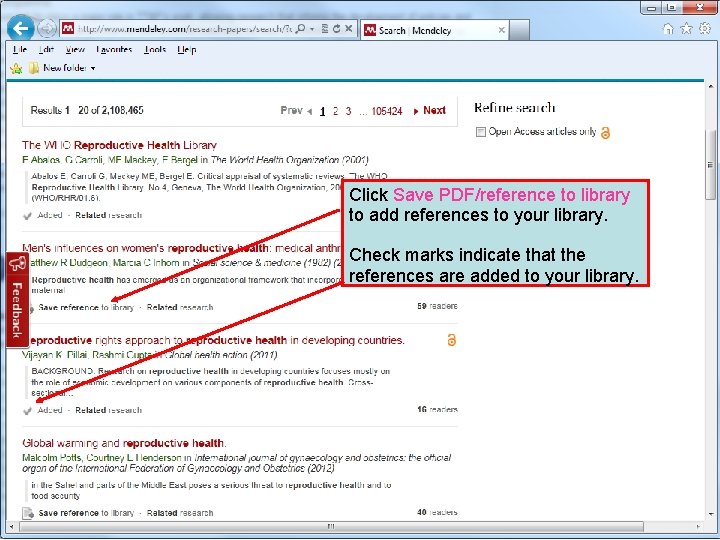Click the 59 readers count text
This screenshot has width=720, height=540.
437,306
